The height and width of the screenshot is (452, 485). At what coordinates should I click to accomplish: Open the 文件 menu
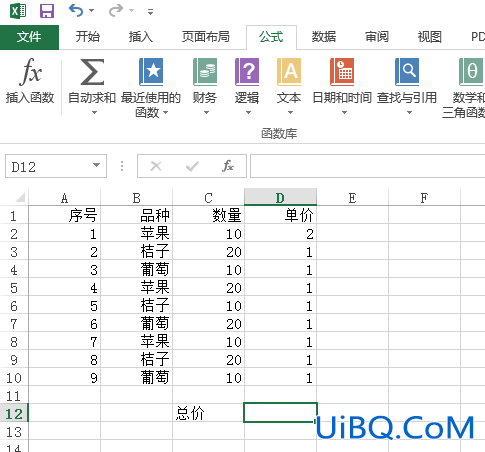point(29,37)
